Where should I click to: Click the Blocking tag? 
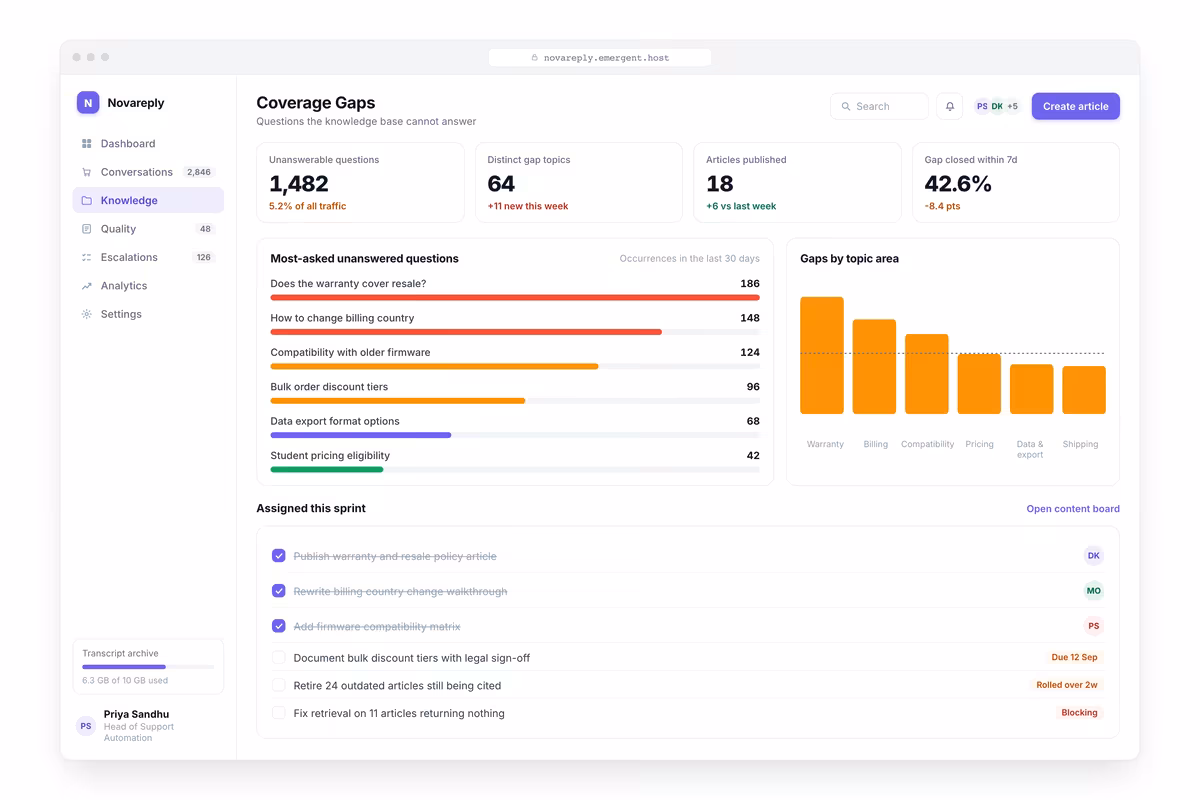click(x=1080, y=713)
